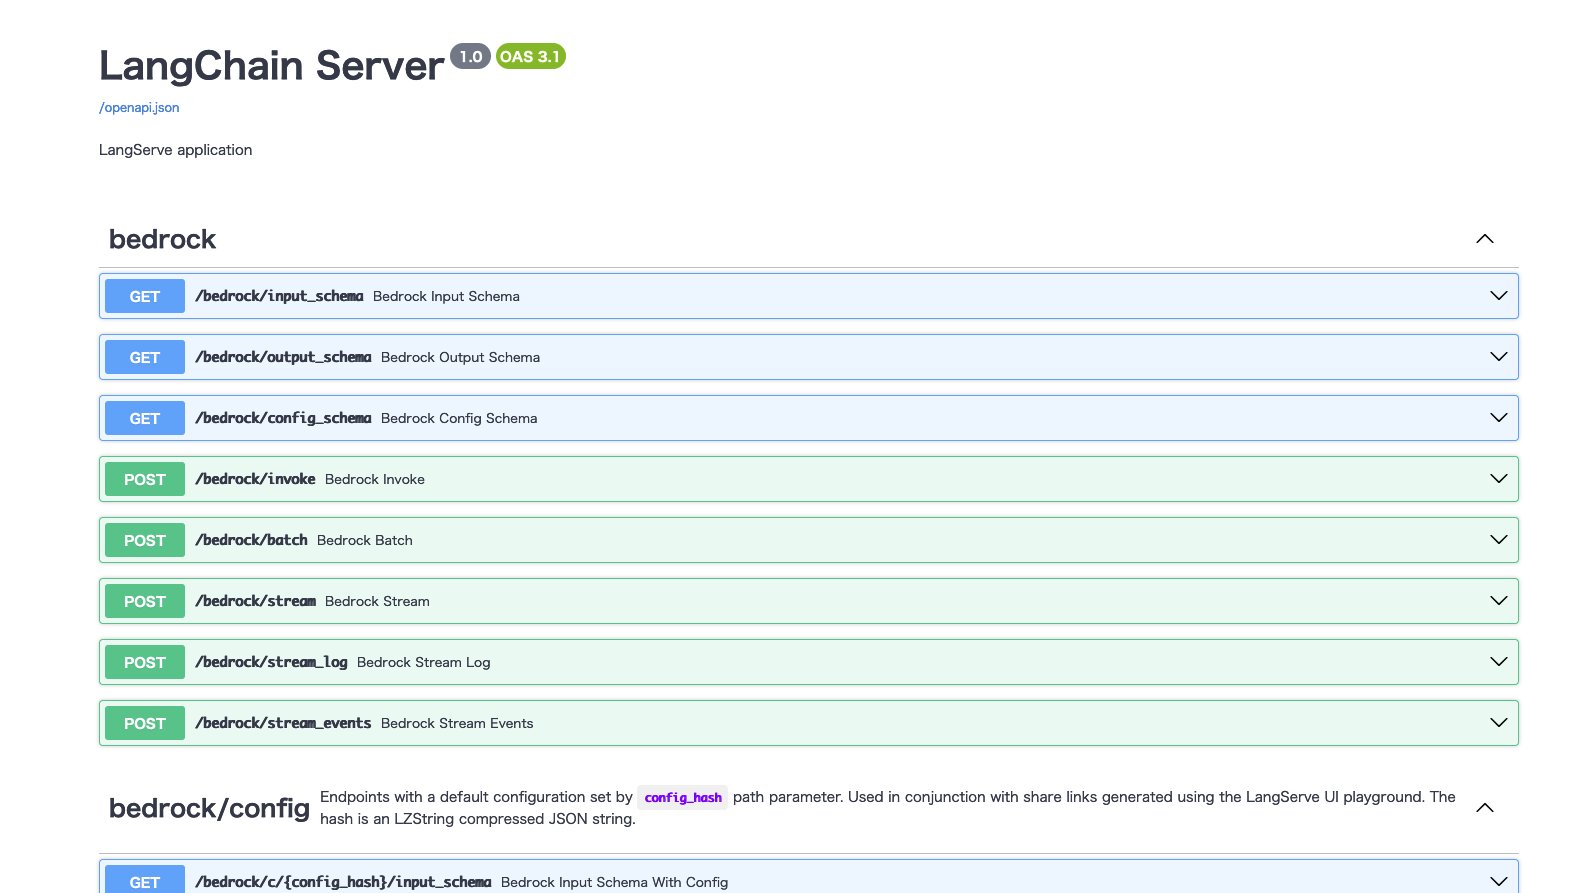Image resolution: width=1576 pixels, height=893 pixels.
Task: Click the config_hash code label
Action: point(683,797)
